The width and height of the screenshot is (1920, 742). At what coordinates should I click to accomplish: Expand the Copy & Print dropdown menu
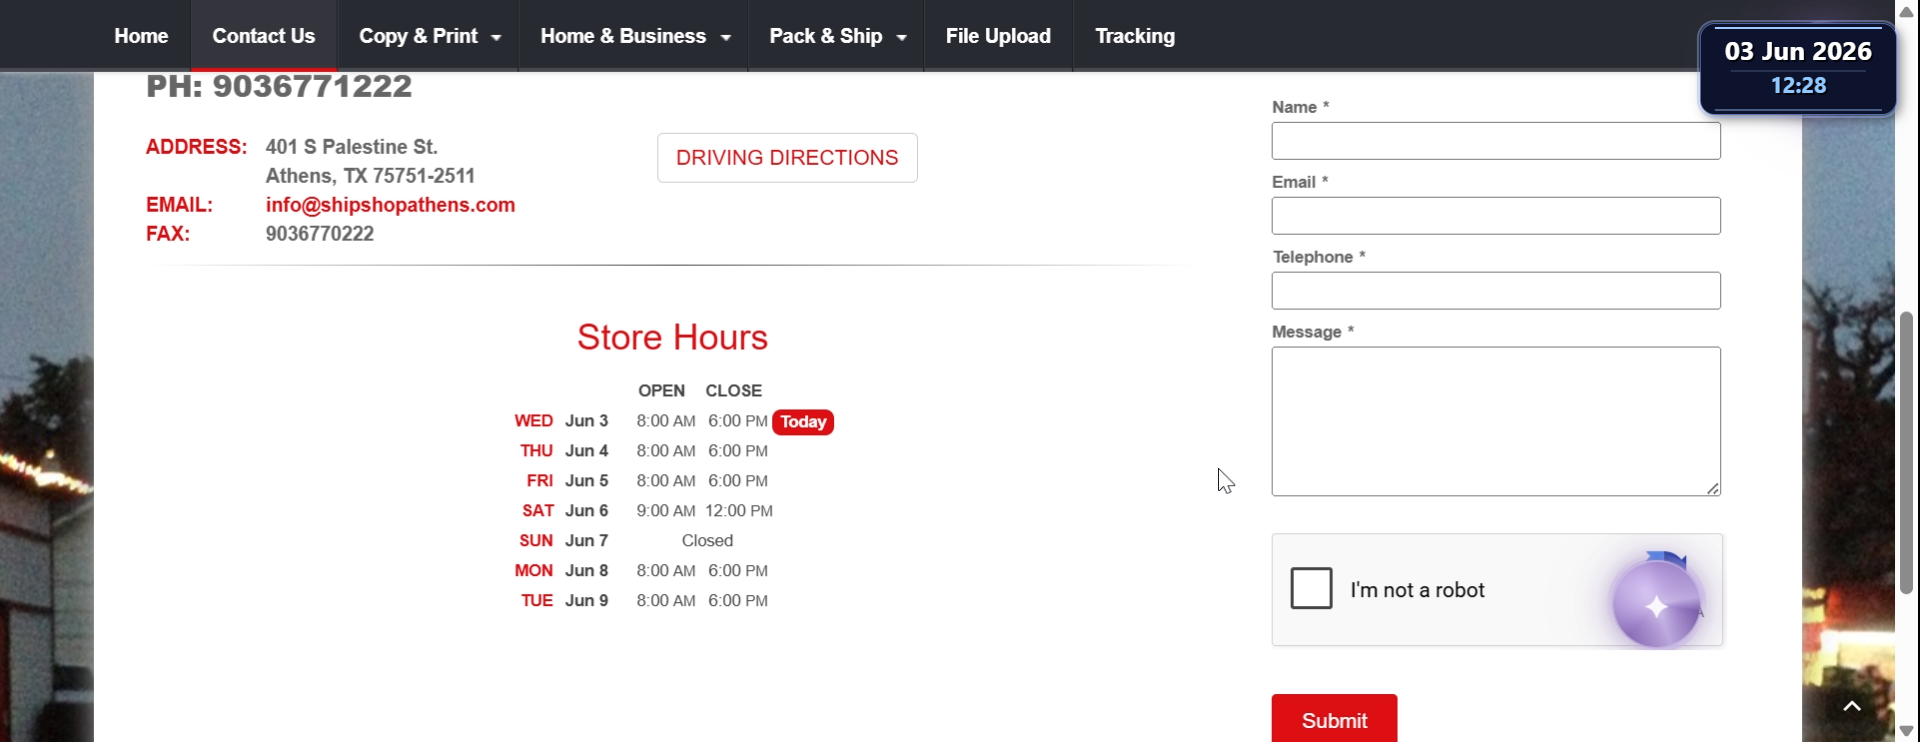pyautogui.click(x=429, y=36)
